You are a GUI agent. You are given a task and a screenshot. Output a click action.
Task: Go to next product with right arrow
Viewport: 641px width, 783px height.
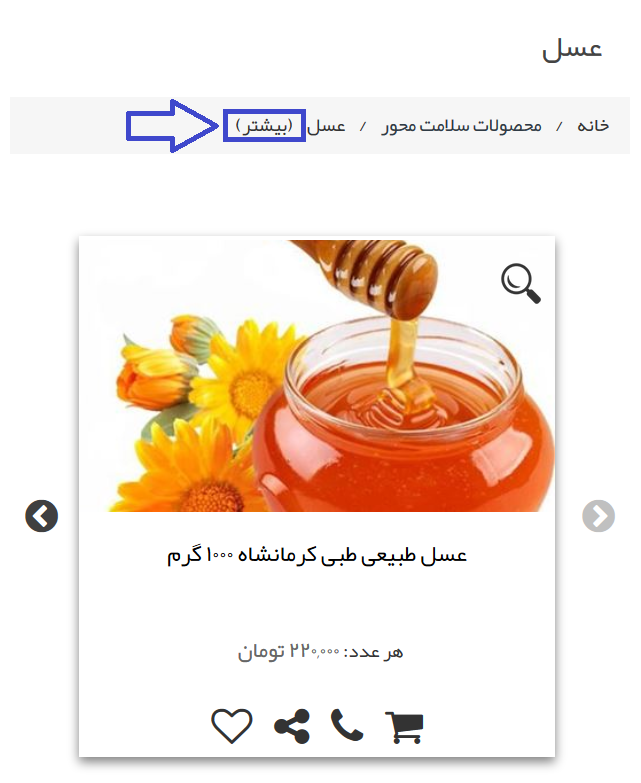pos(599,516)
